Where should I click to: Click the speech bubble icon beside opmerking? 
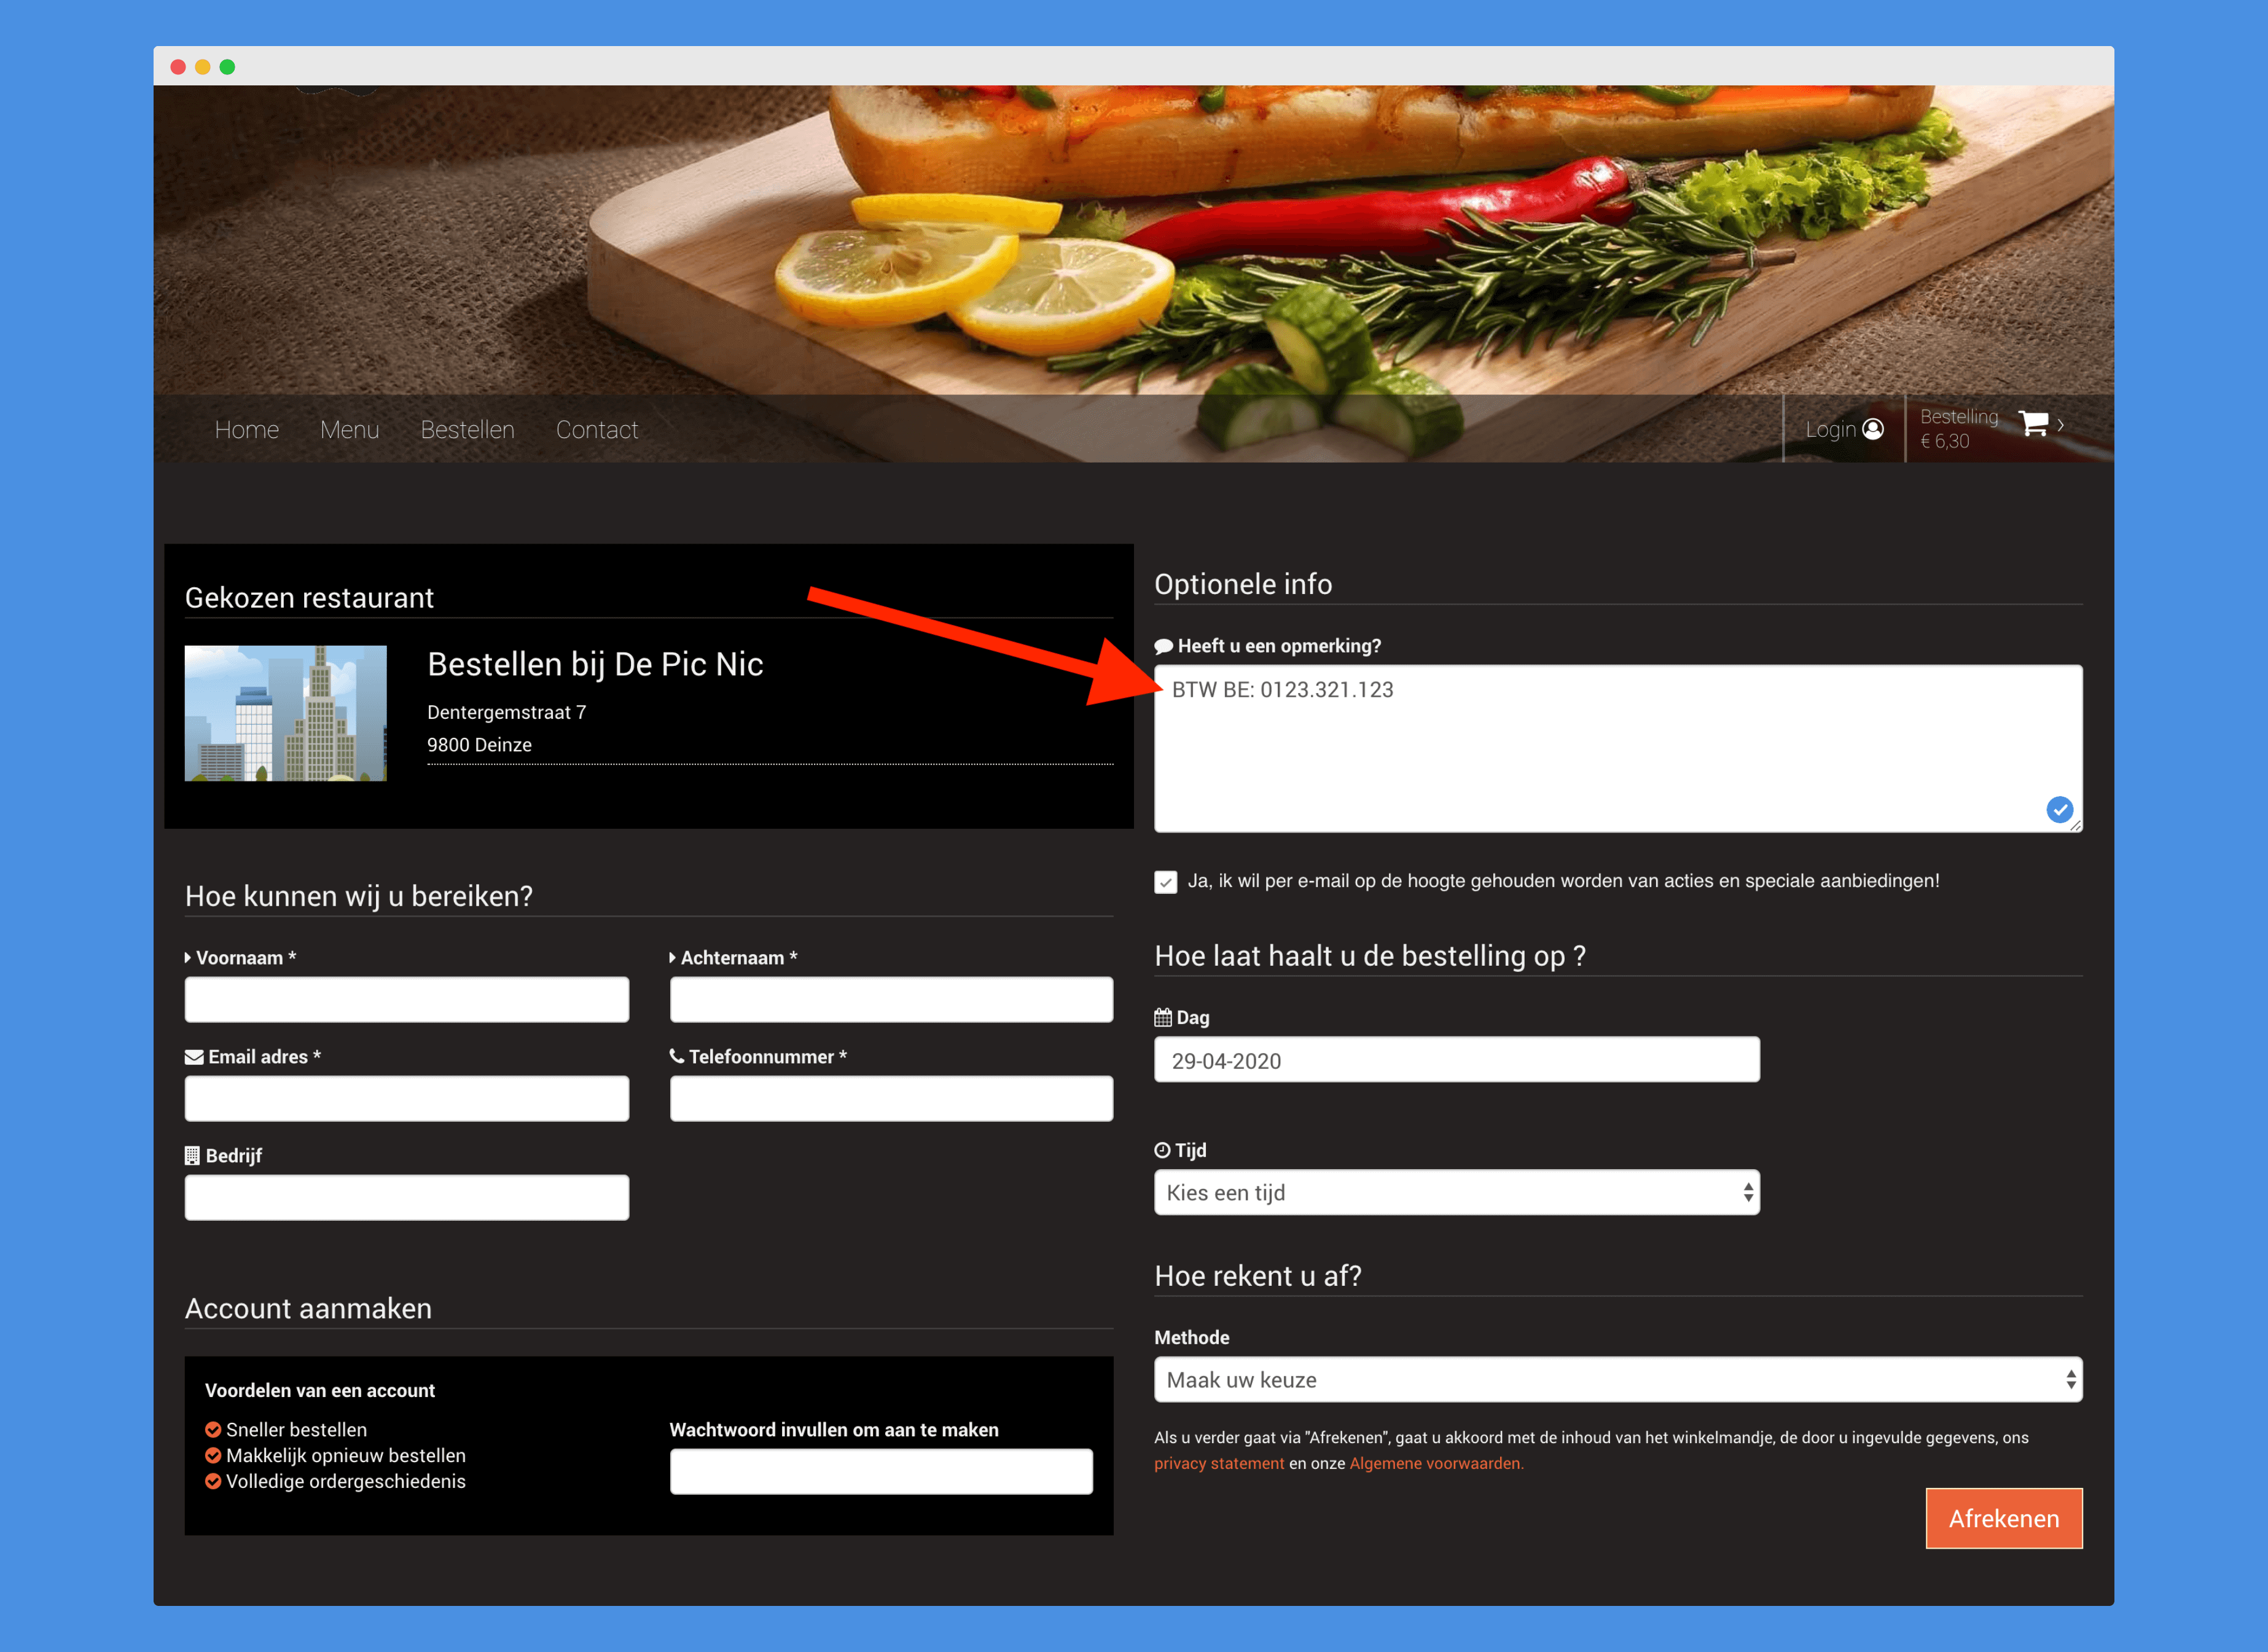pyautogui.click(x=1163, y=646)
